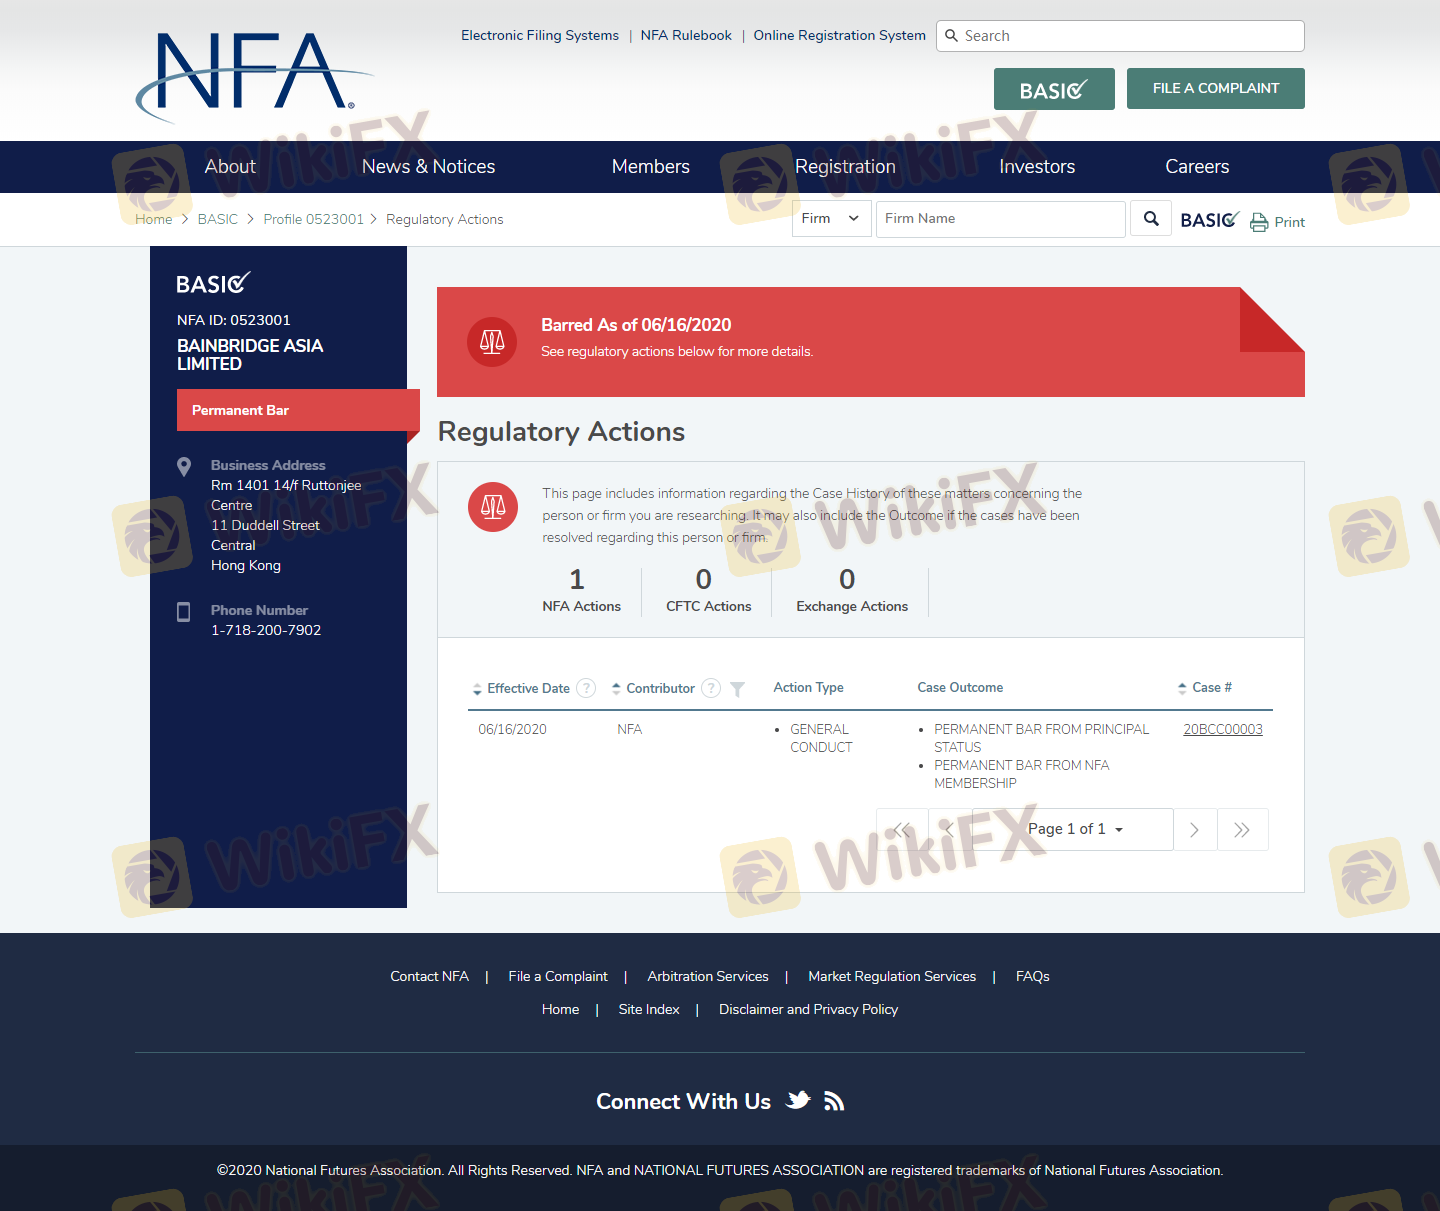This screenshot has width=1440, height=1211.
Task: Click the Effective Date help question mark
Action: [x=587, y=688]
